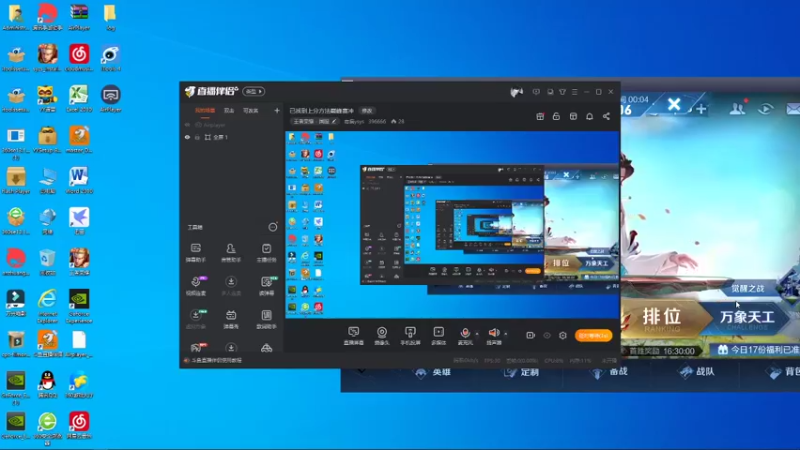Viewport: 800px width, 450px height.
Task: Expand speaker options arrow
Action: point(506,334)
